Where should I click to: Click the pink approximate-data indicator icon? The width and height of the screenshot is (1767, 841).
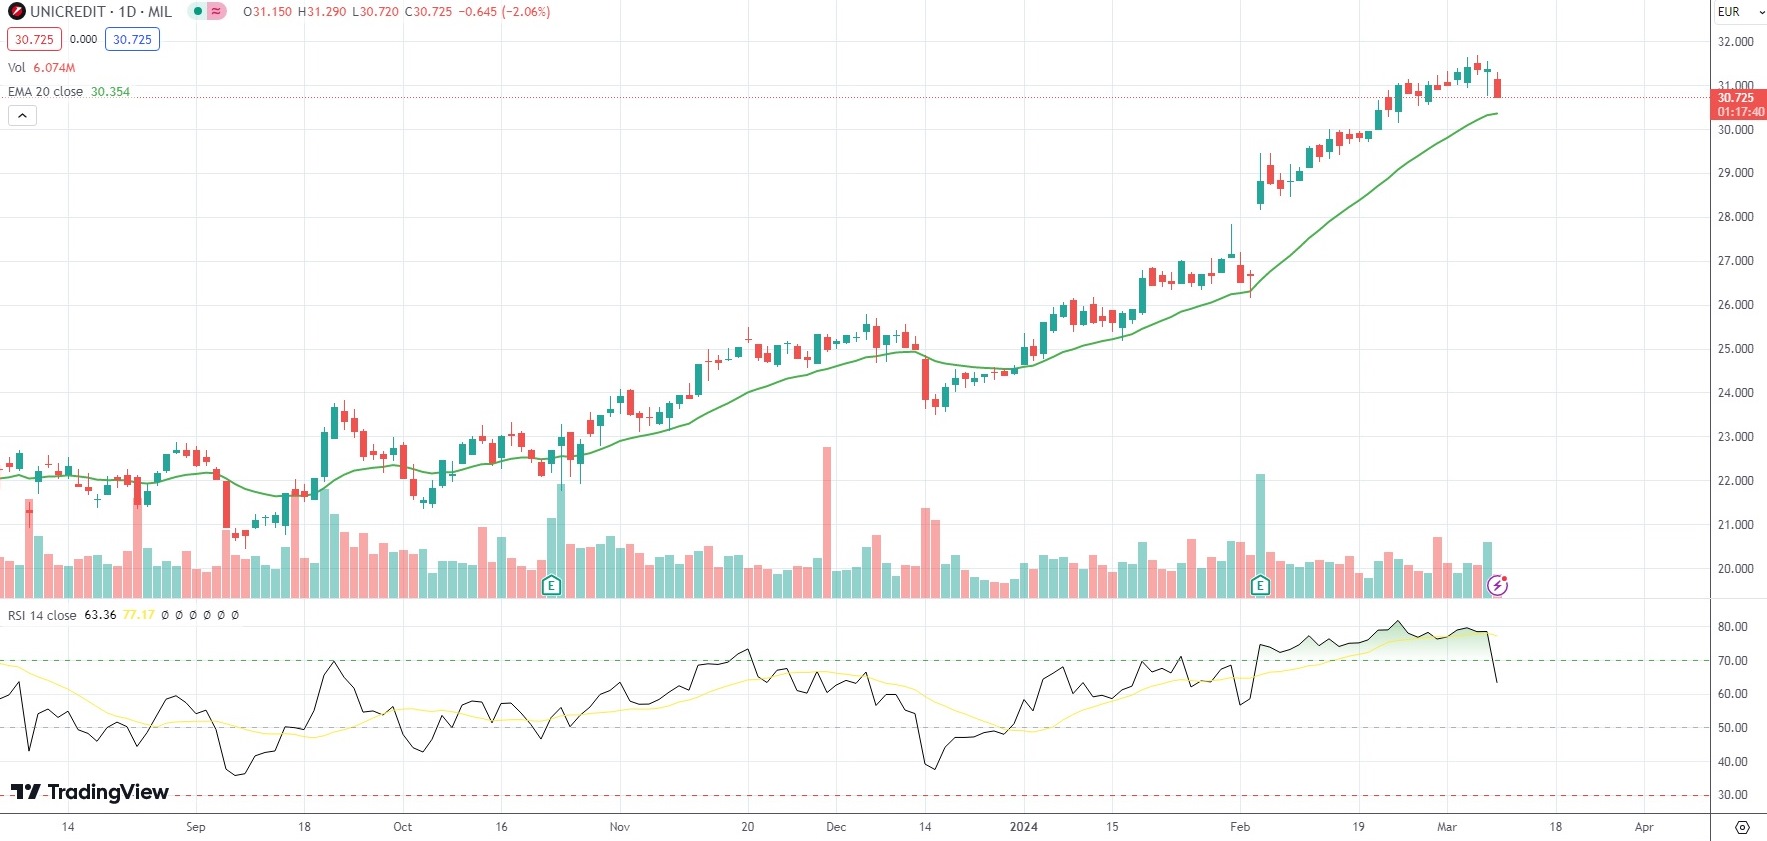click(x=217, y=12)
